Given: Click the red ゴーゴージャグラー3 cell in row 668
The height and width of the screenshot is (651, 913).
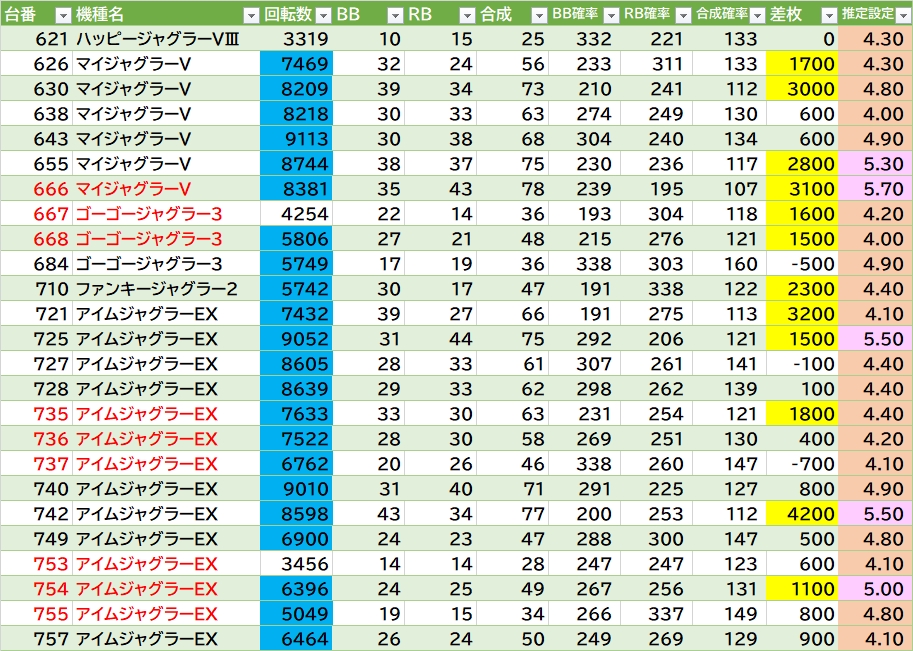Looking at the screenshot, I should (165, 239).
